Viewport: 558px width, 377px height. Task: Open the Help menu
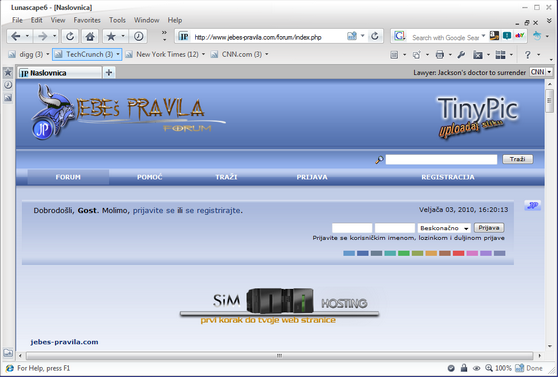[x=175, y=20]
